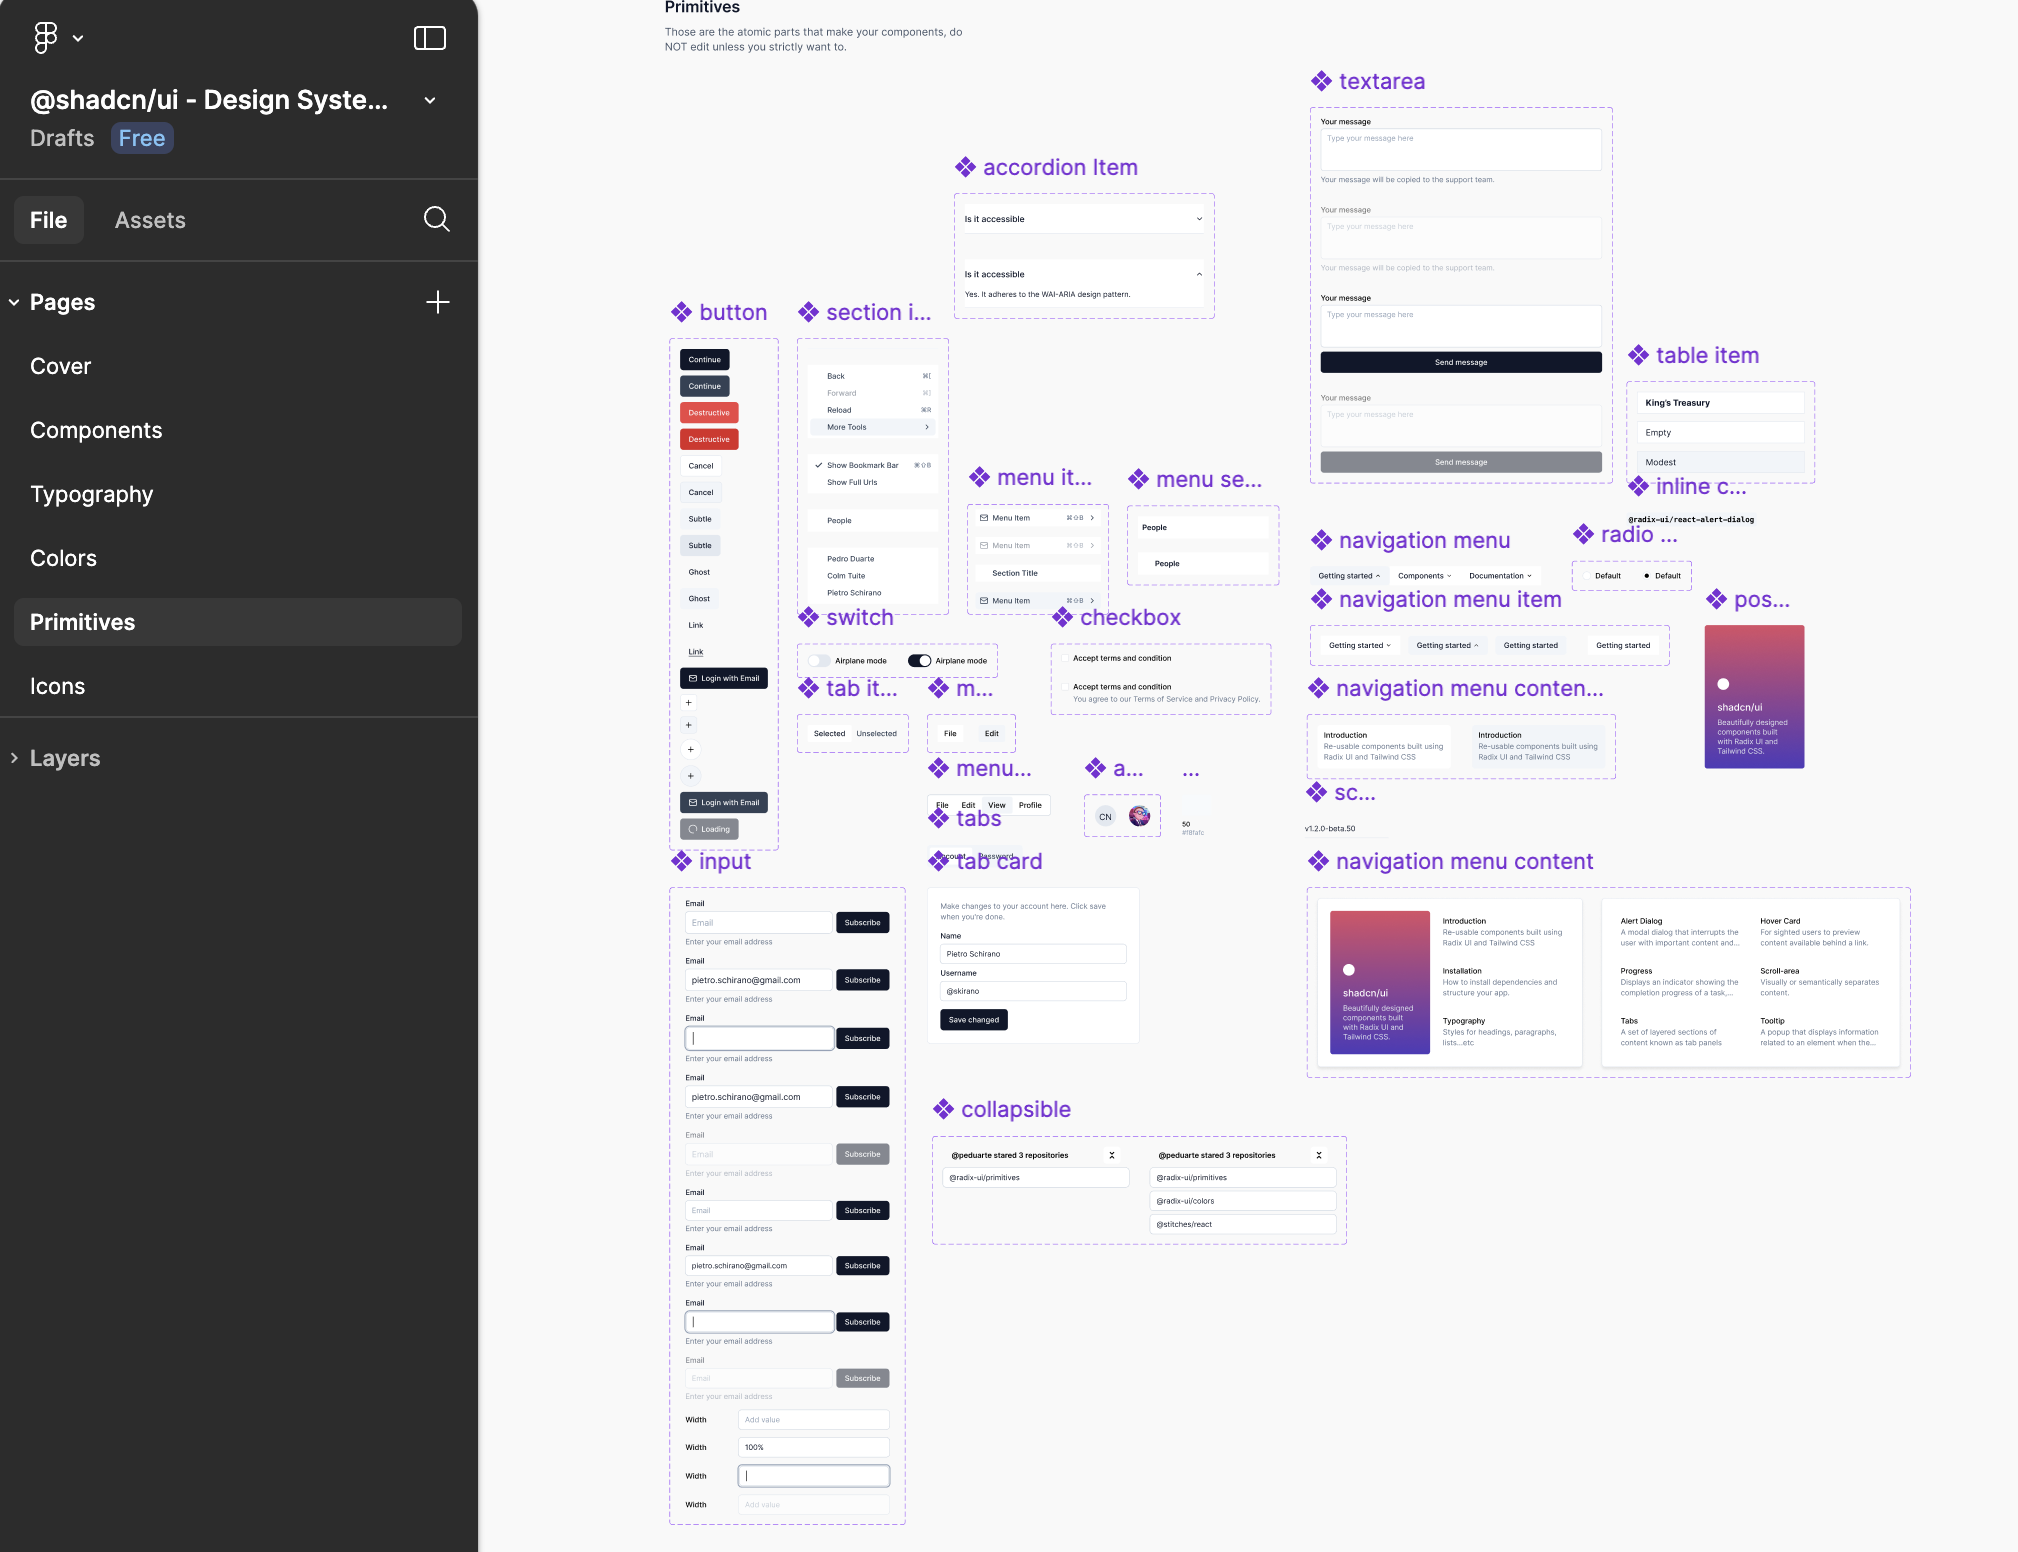Select the filled Default radio button
The height and width of the screenshot is (1552, 2018).
(x=1647, y=576)
